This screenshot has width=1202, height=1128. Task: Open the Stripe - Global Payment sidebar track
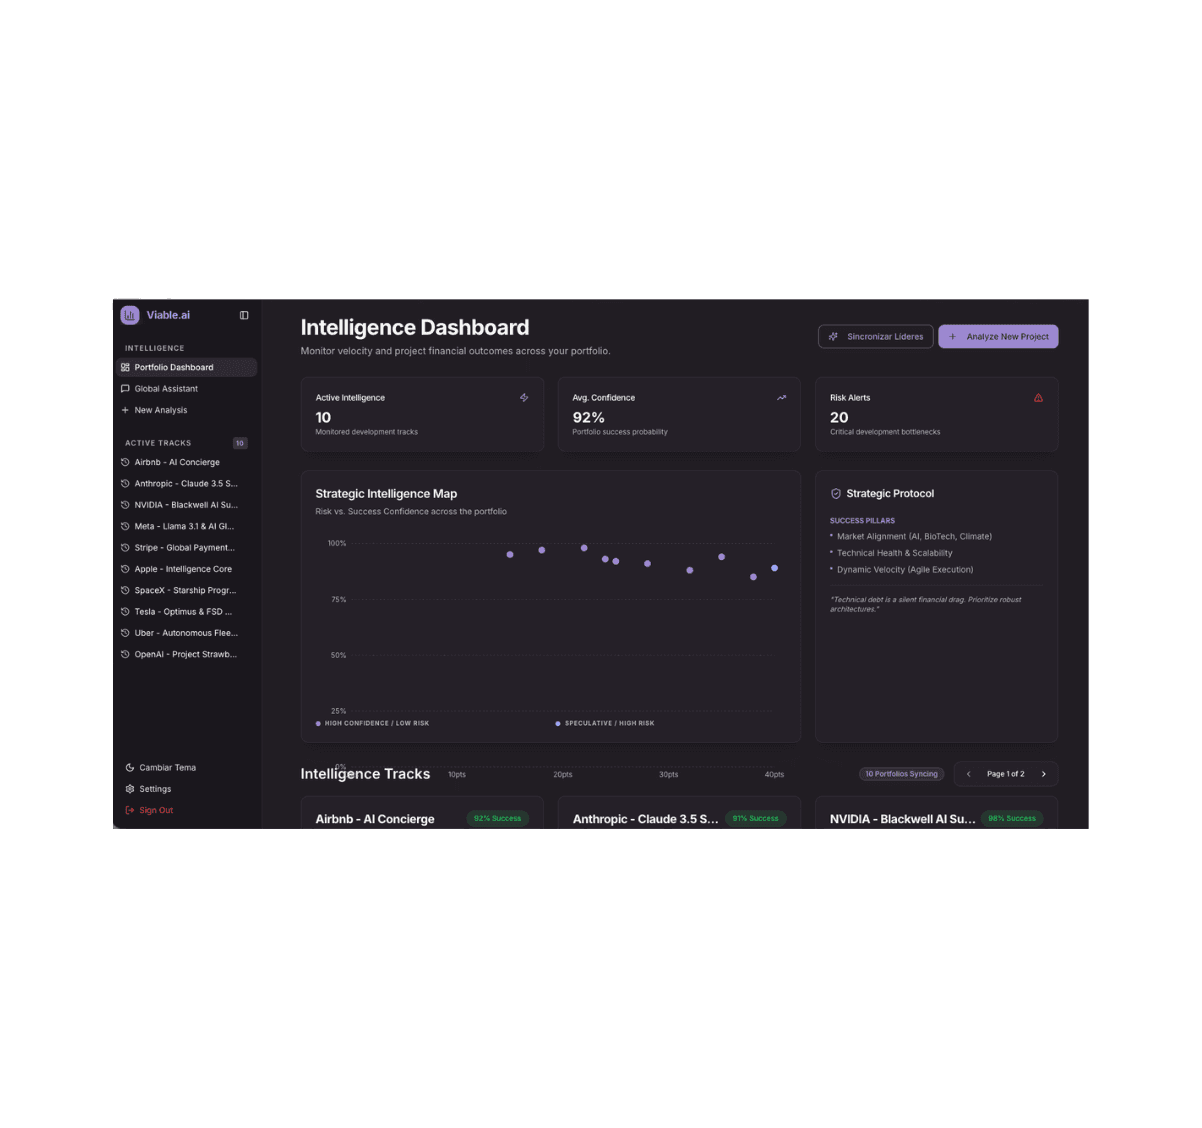pyautogui.click(x=186, y=548)
